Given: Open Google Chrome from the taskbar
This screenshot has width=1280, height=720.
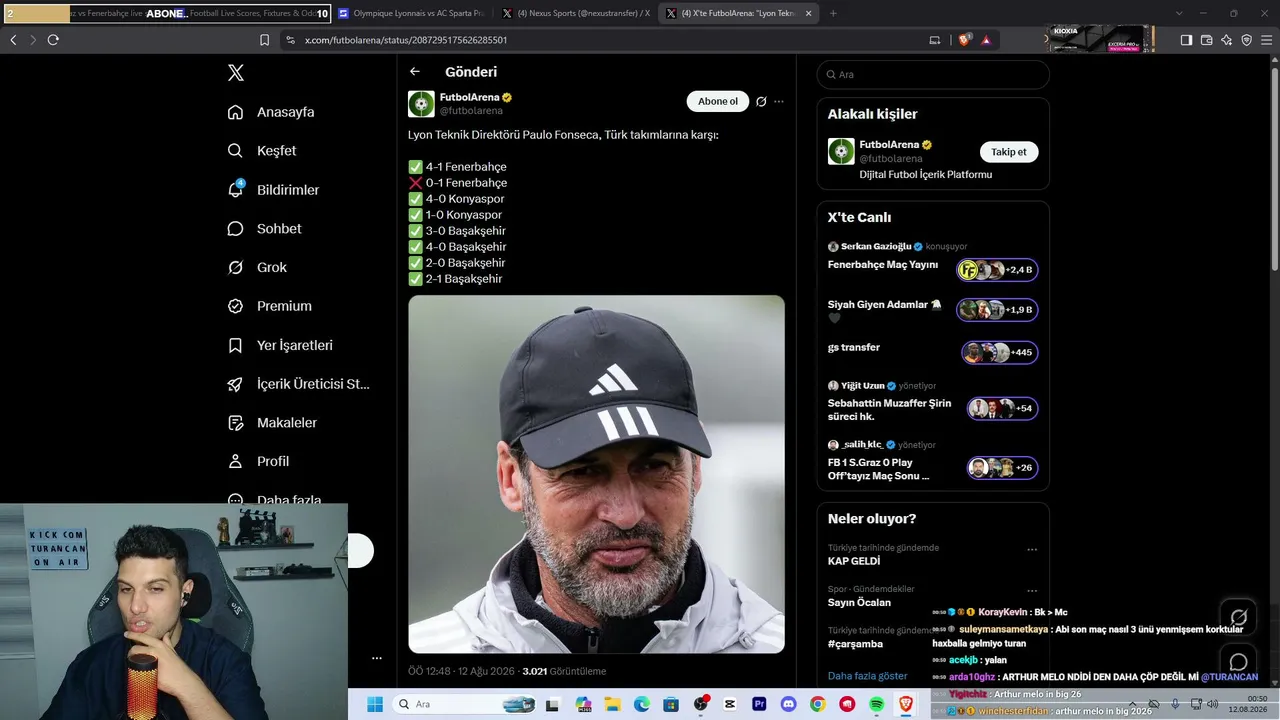Looking at the screenshot, I should tap(818, 704).
